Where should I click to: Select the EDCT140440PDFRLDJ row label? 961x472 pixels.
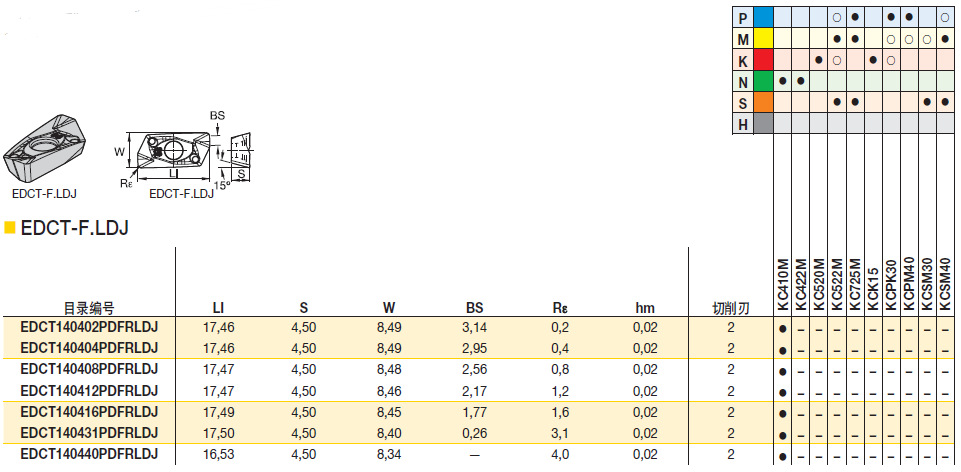(x=89, y=454)
